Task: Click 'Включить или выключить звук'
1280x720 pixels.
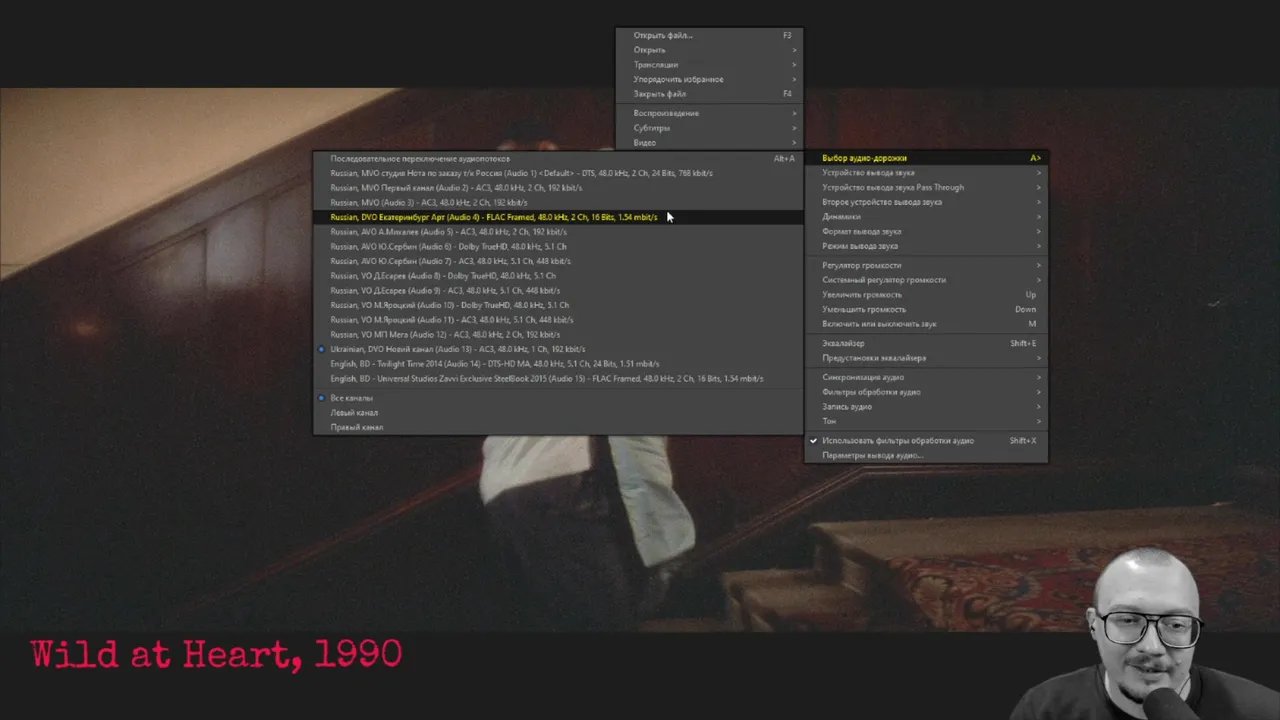Action: [x=927, y=324]
